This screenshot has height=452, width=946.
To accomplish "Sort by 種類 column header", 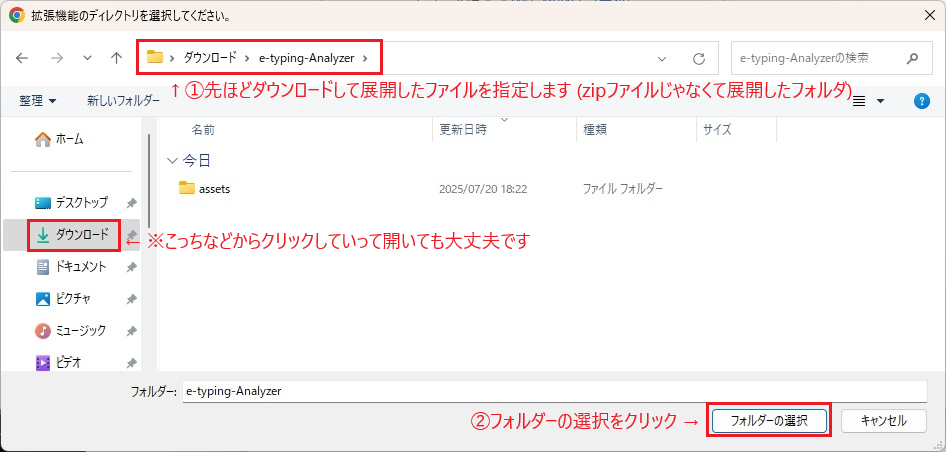I will tap(595, 129).
